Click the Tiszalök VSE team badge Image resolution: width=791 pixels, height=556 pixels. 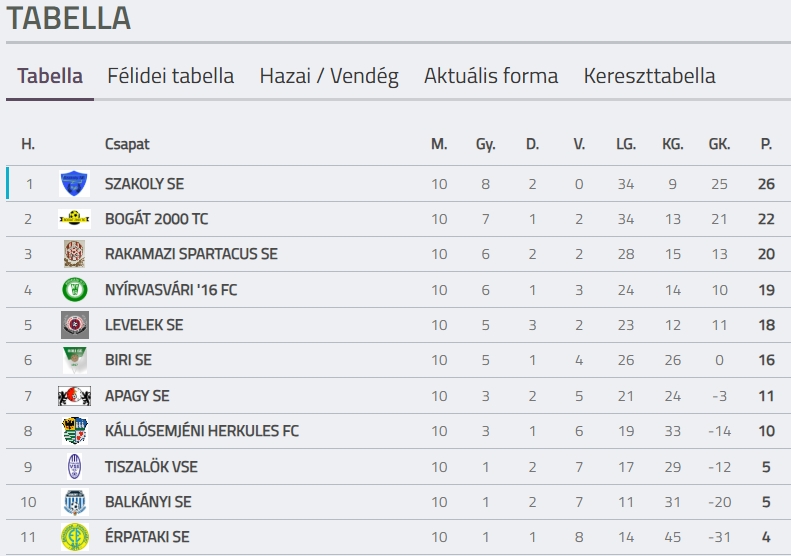(74, 466)
